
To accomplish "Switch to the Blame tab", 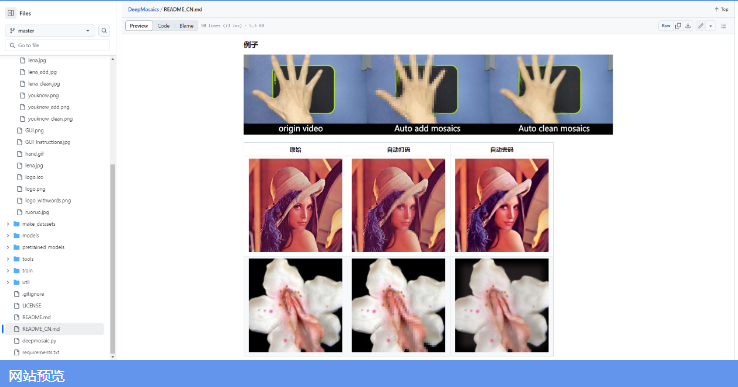I will (x=186, y=26).
